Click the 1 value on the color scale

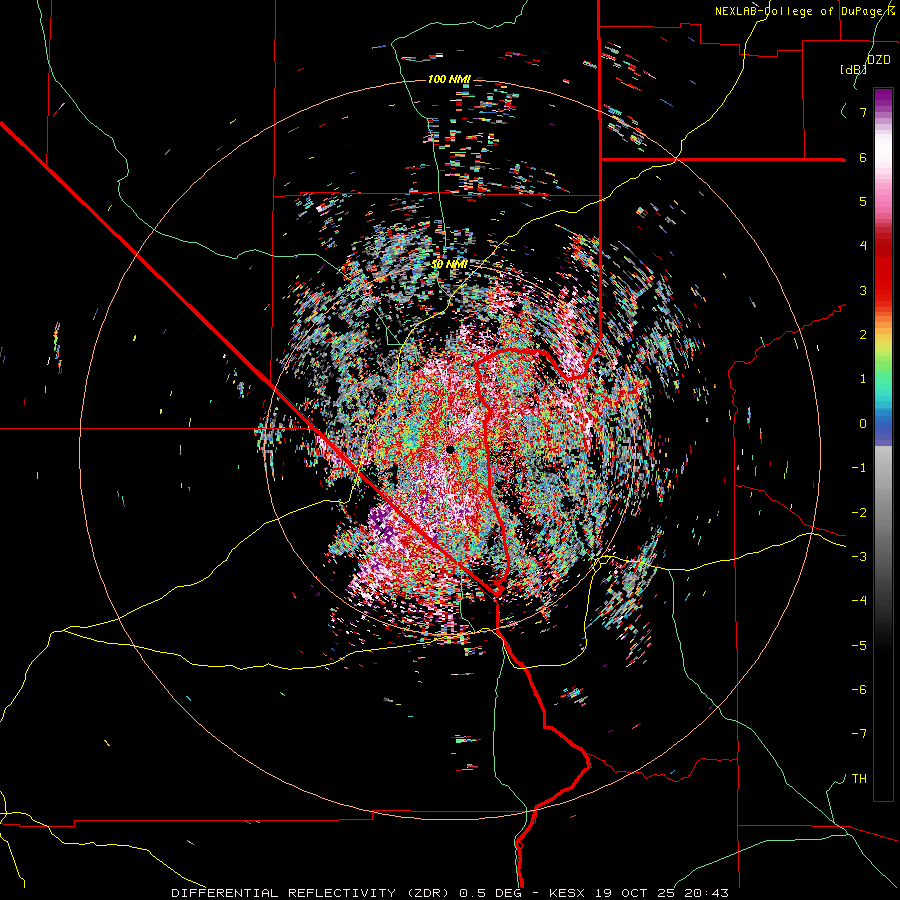[x=863, y=379]
